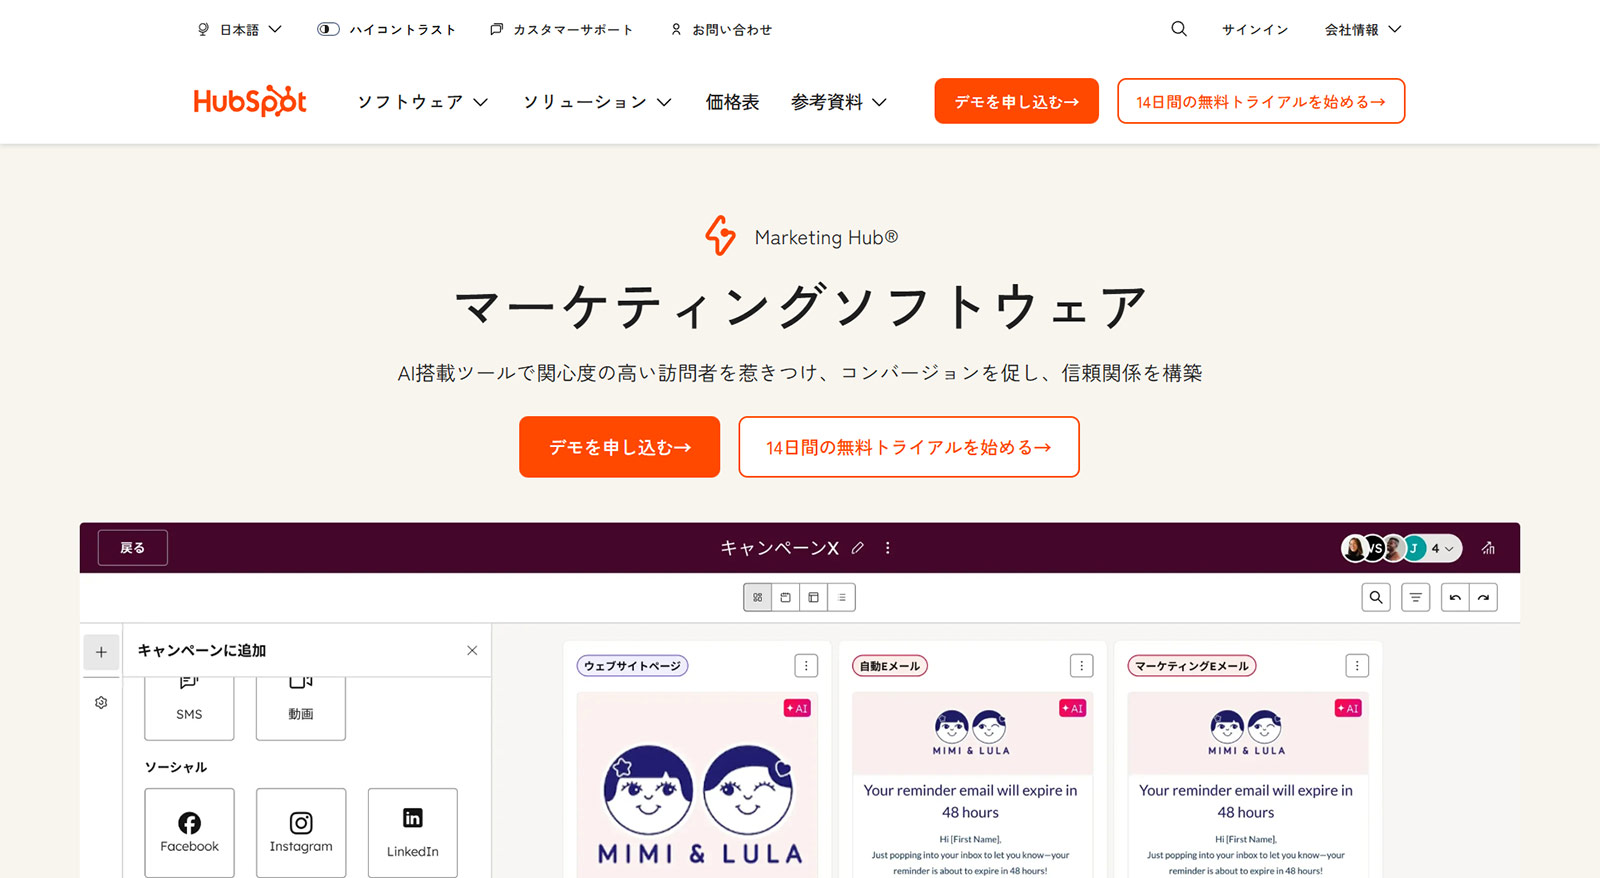Switch to the board layout view icon
The width and height of the screenshot is (1600, 878).
pos(814,597)
